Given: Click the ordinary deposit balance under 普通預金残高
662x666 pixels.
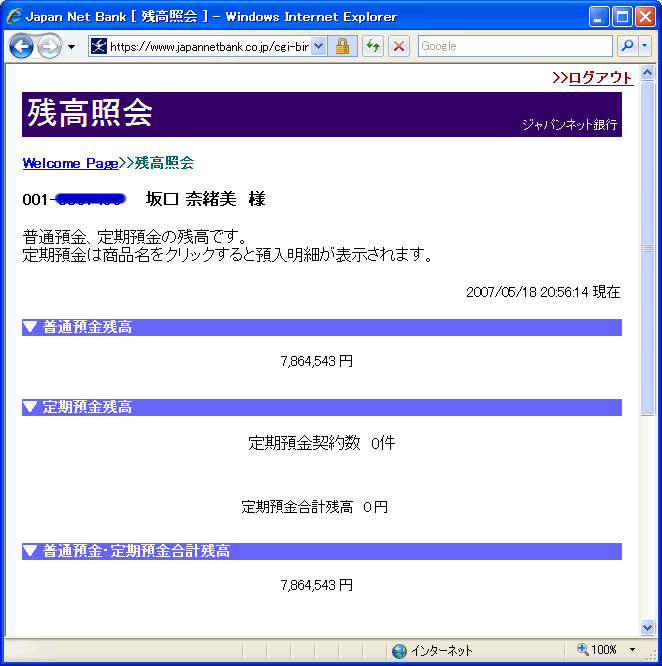Looking at the screenshot, I should click(316, 361).
